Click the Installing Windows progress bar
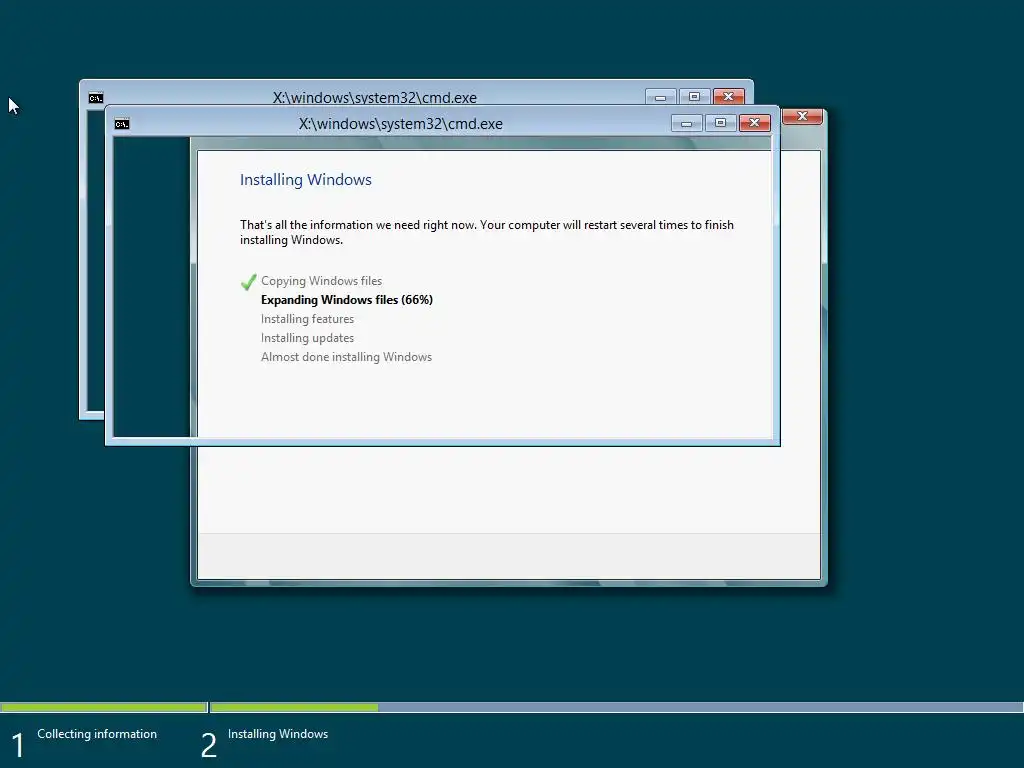The width and height of the screenshot is (1024, 768). [x=617, y=707]
